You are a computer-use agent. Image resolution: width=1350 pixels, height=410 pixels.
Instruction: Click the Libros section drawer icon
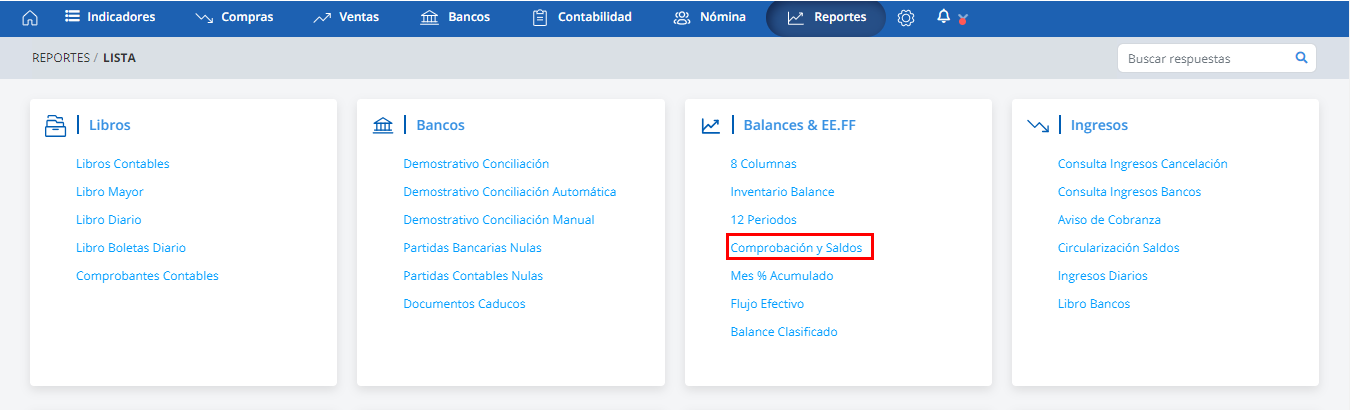click(55, 126)
